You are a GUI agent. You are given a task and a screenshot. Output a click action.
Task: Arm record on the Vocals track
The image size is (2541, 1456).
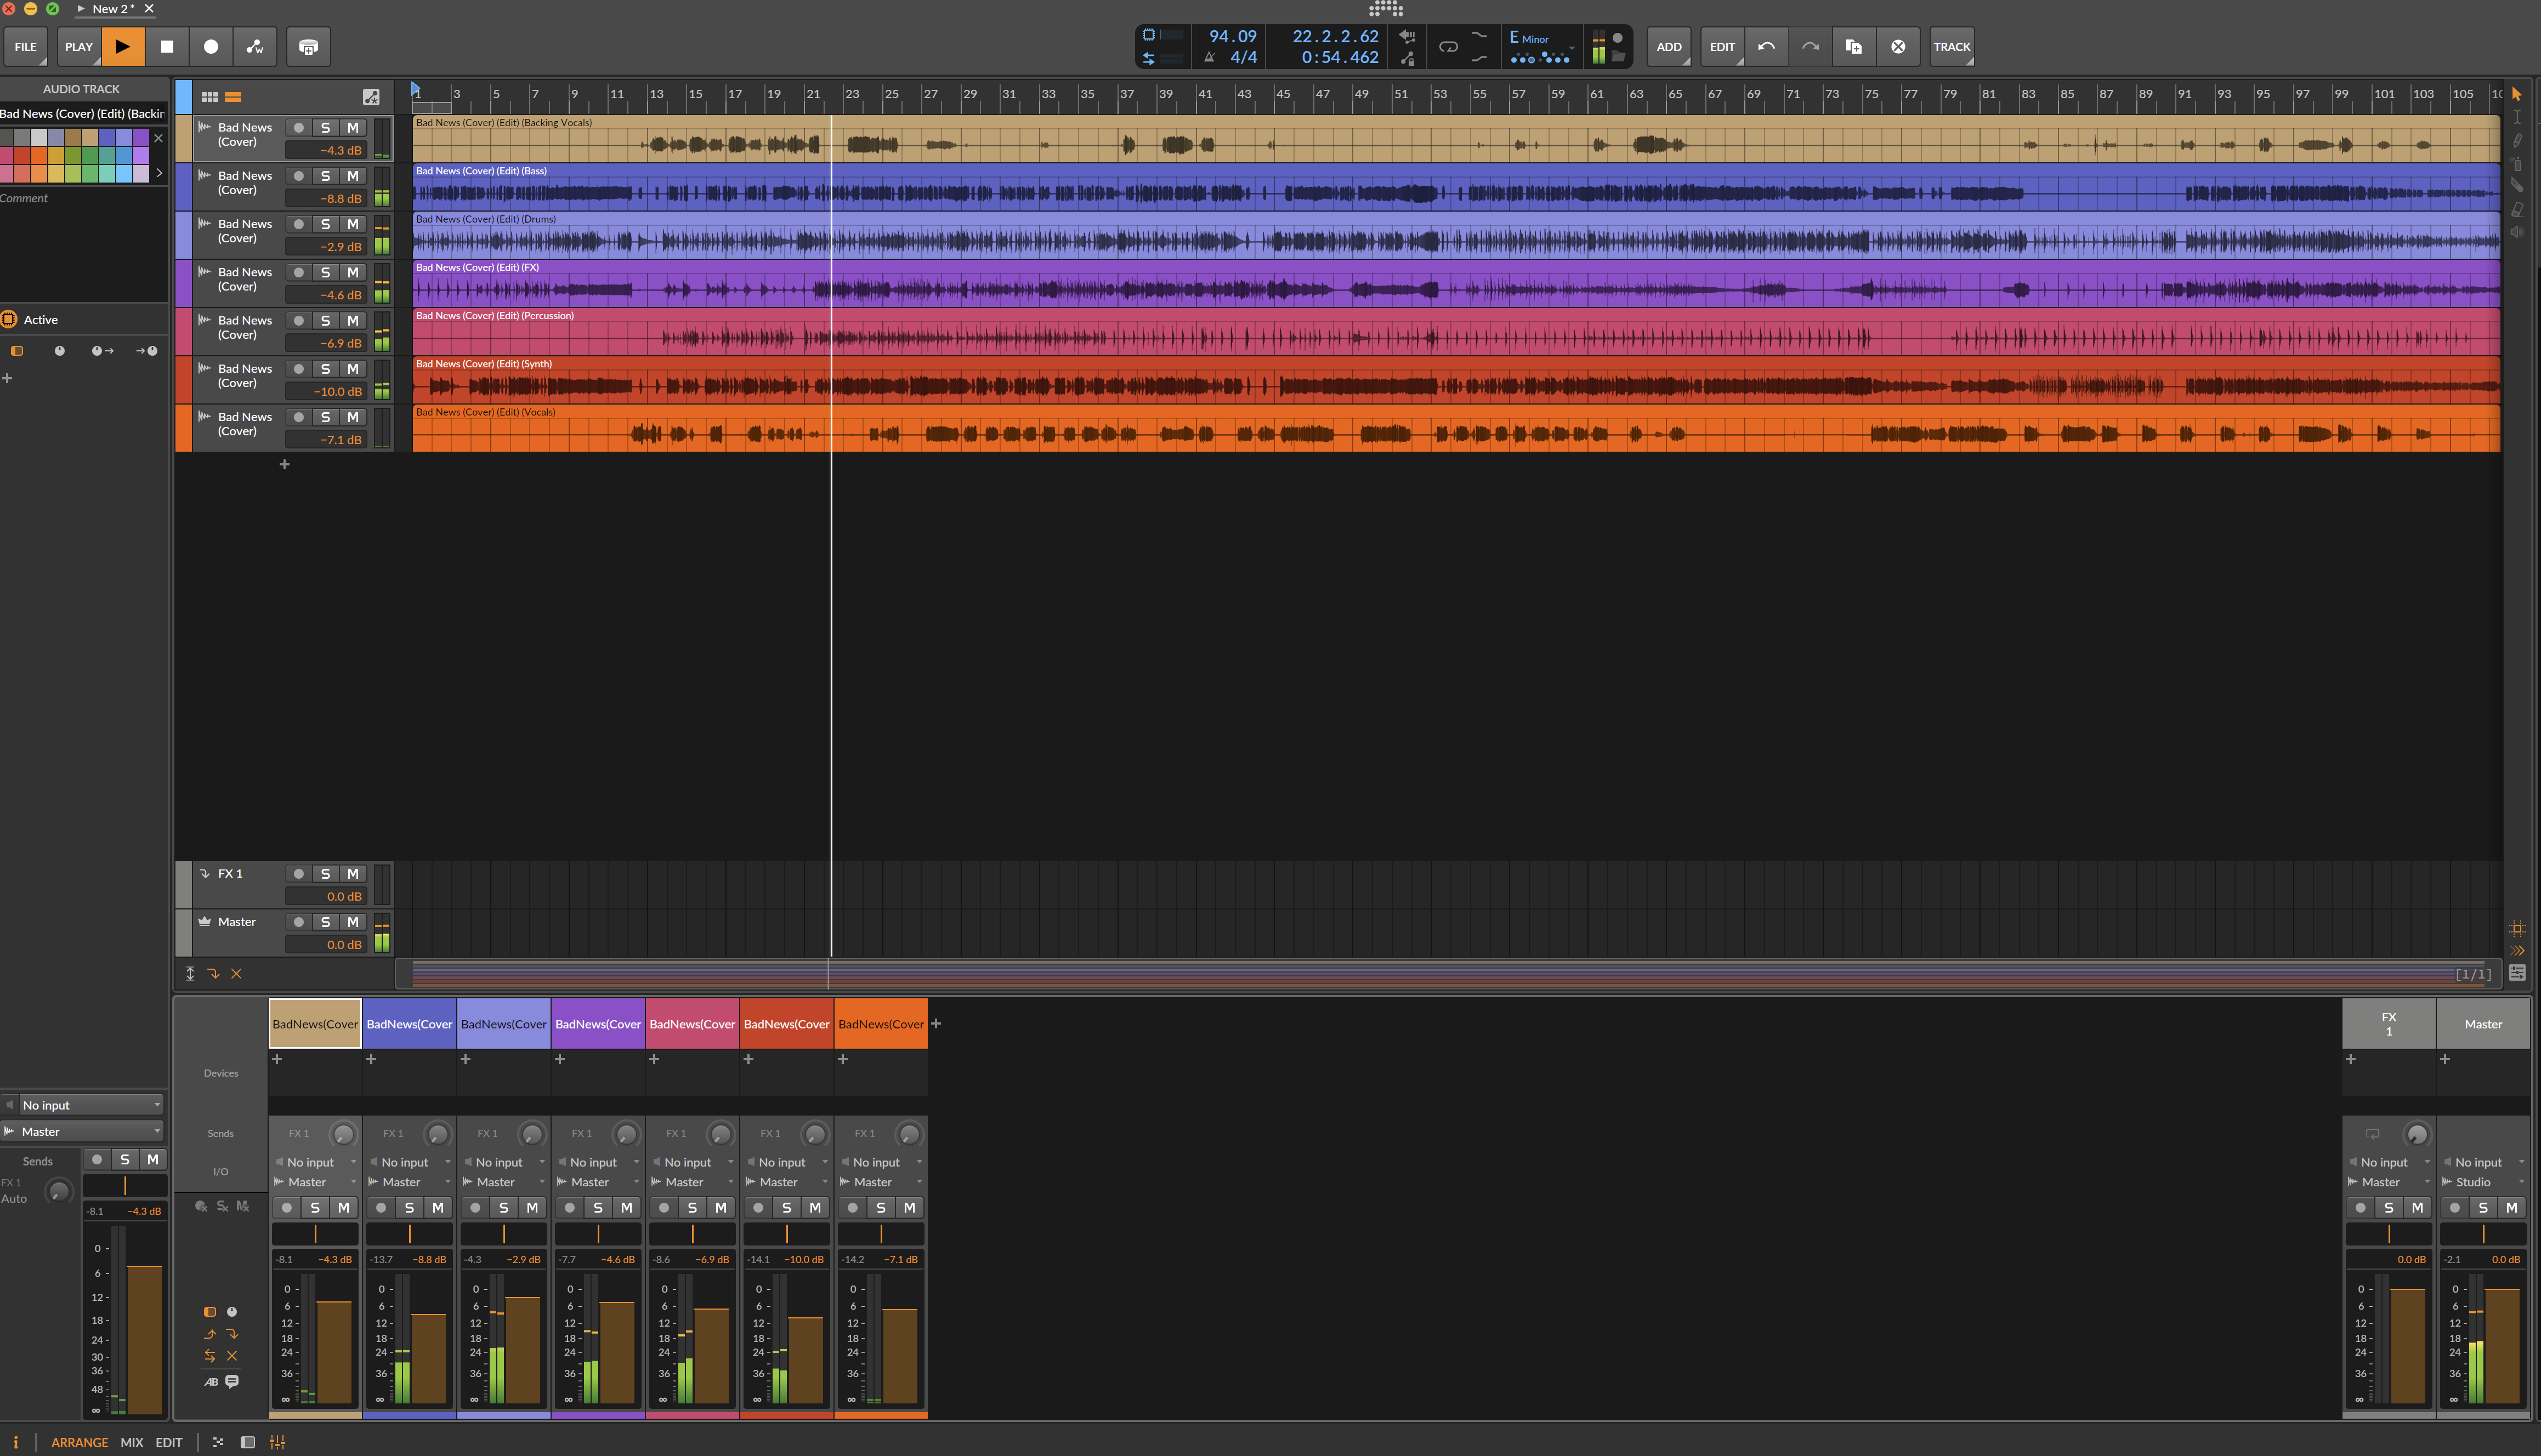point(298,417)
